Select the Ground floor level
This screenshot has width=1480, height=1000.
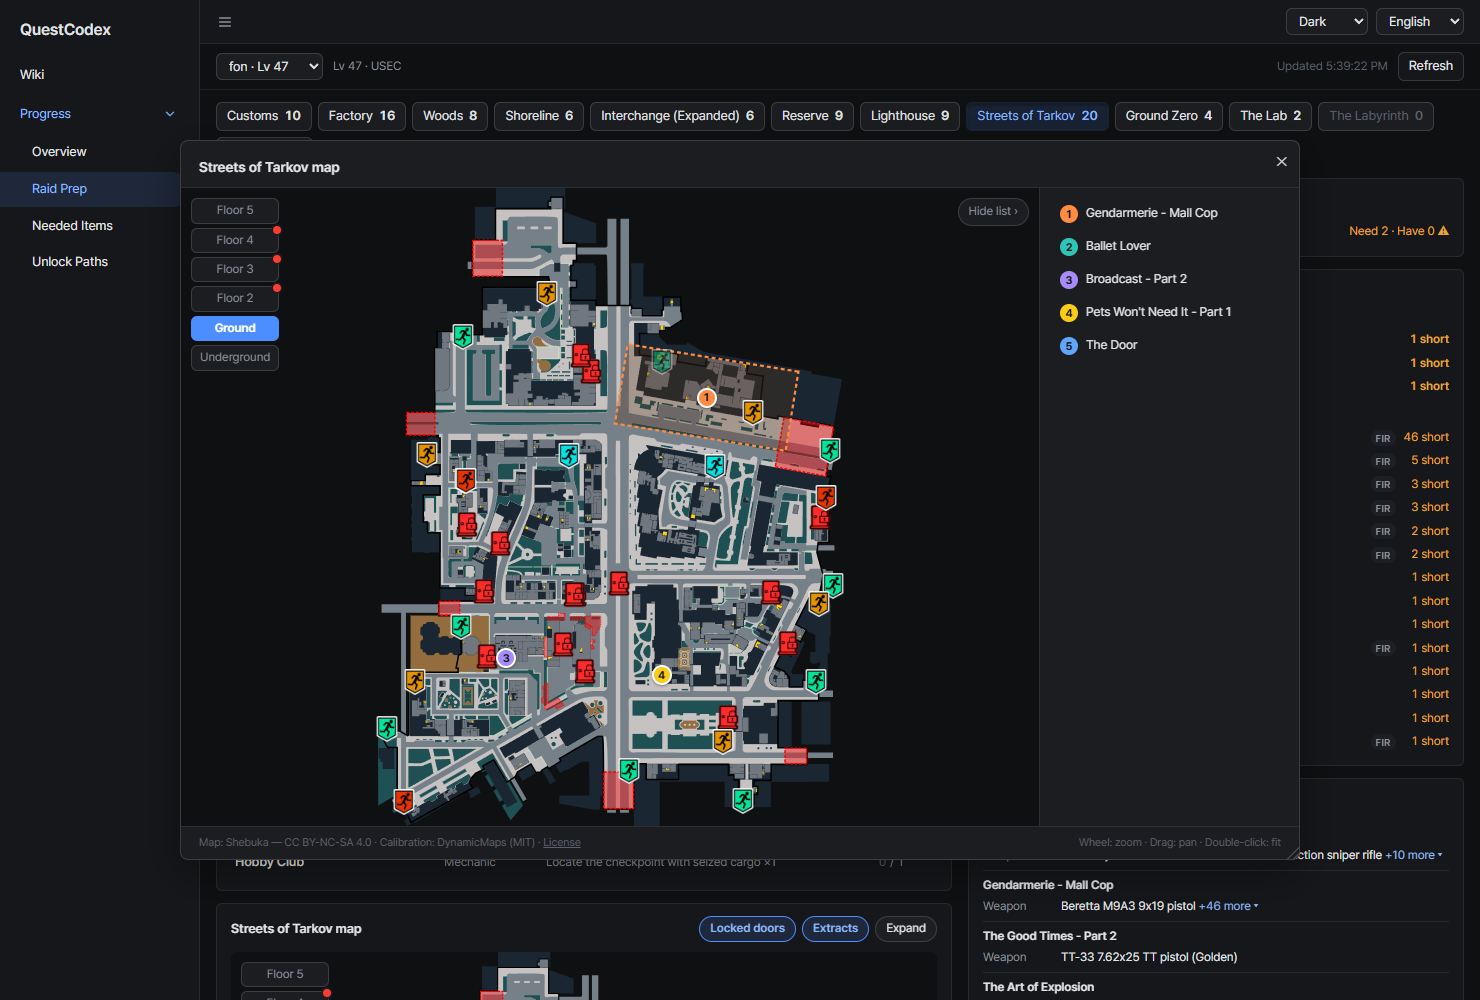(x=235, y=328)
